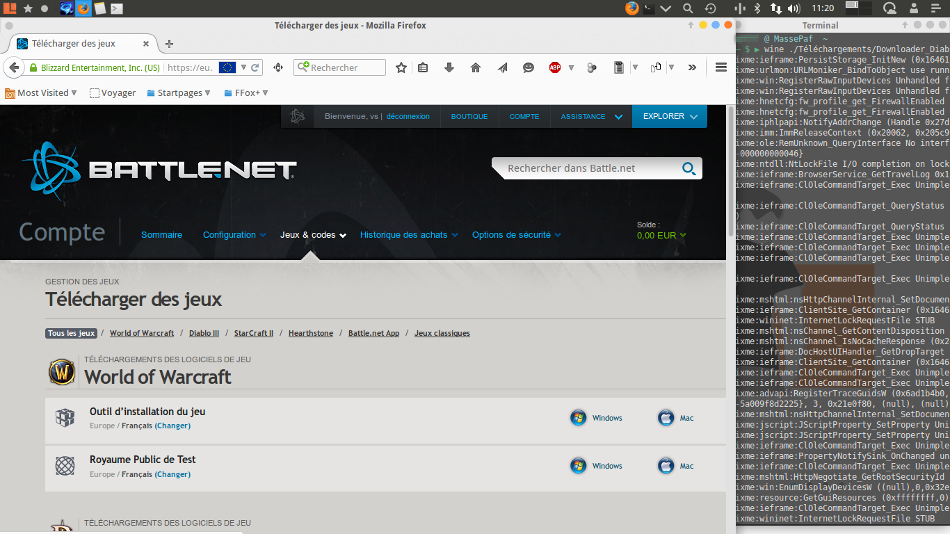This screenshot has width=950, height=534.
Task: Expand the FFox+ bookmarks folder
Action: point(246,93)
